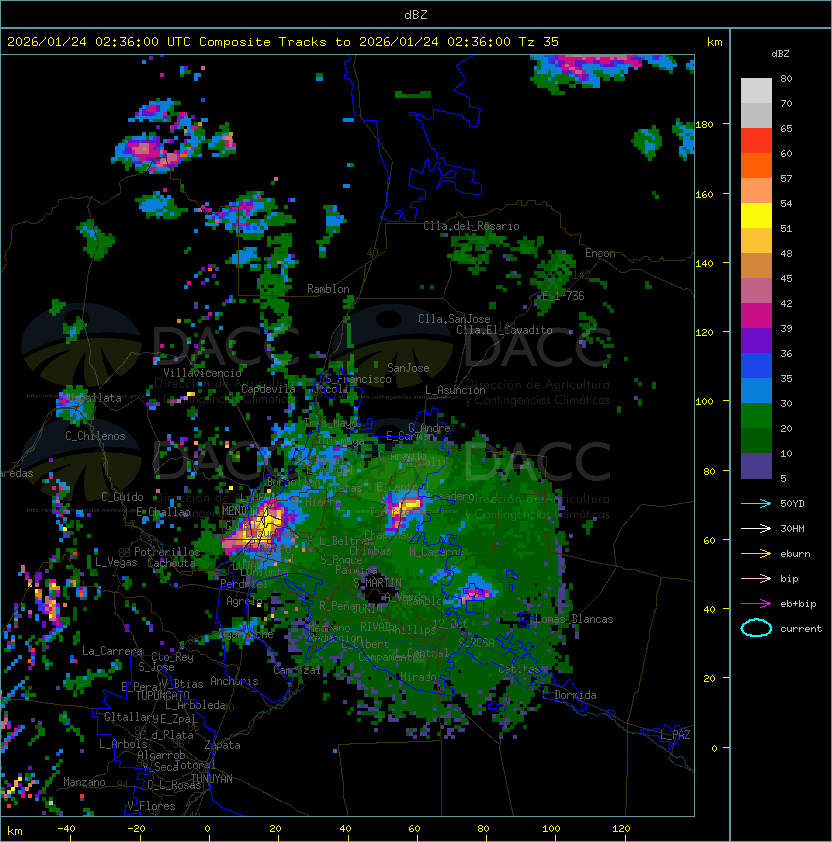Viewport: 832px width, 842px height.
Task: Click the magenta eb+bip arrow in legend
Action: [x=756, y=604]
